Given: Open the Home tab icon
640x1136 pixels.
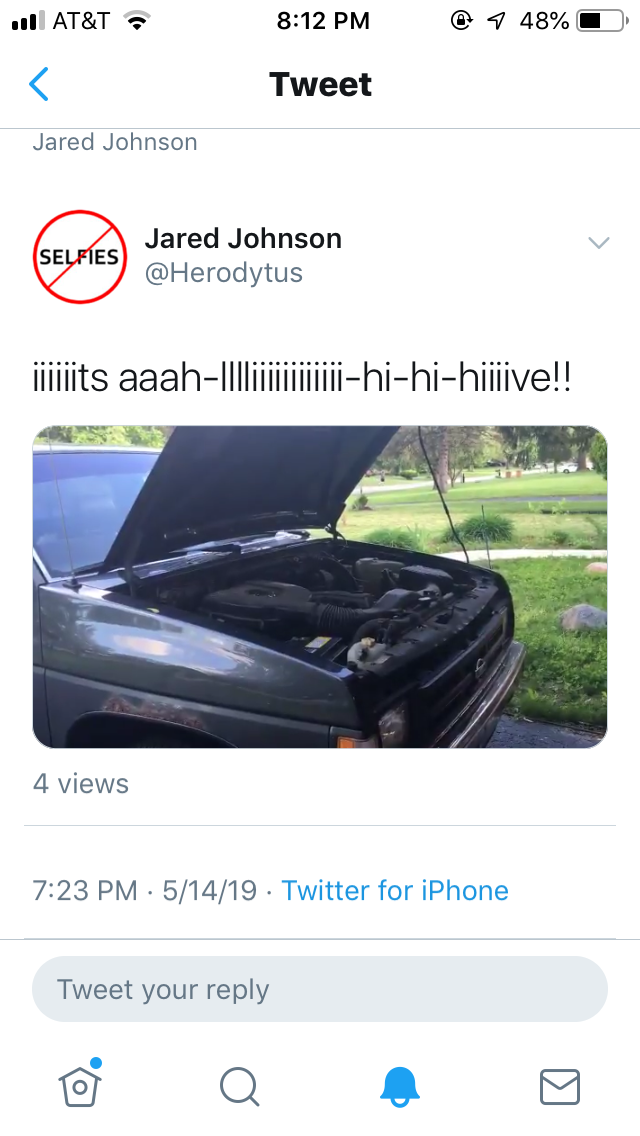Looking at the screenshot, I should [80, 1083].
